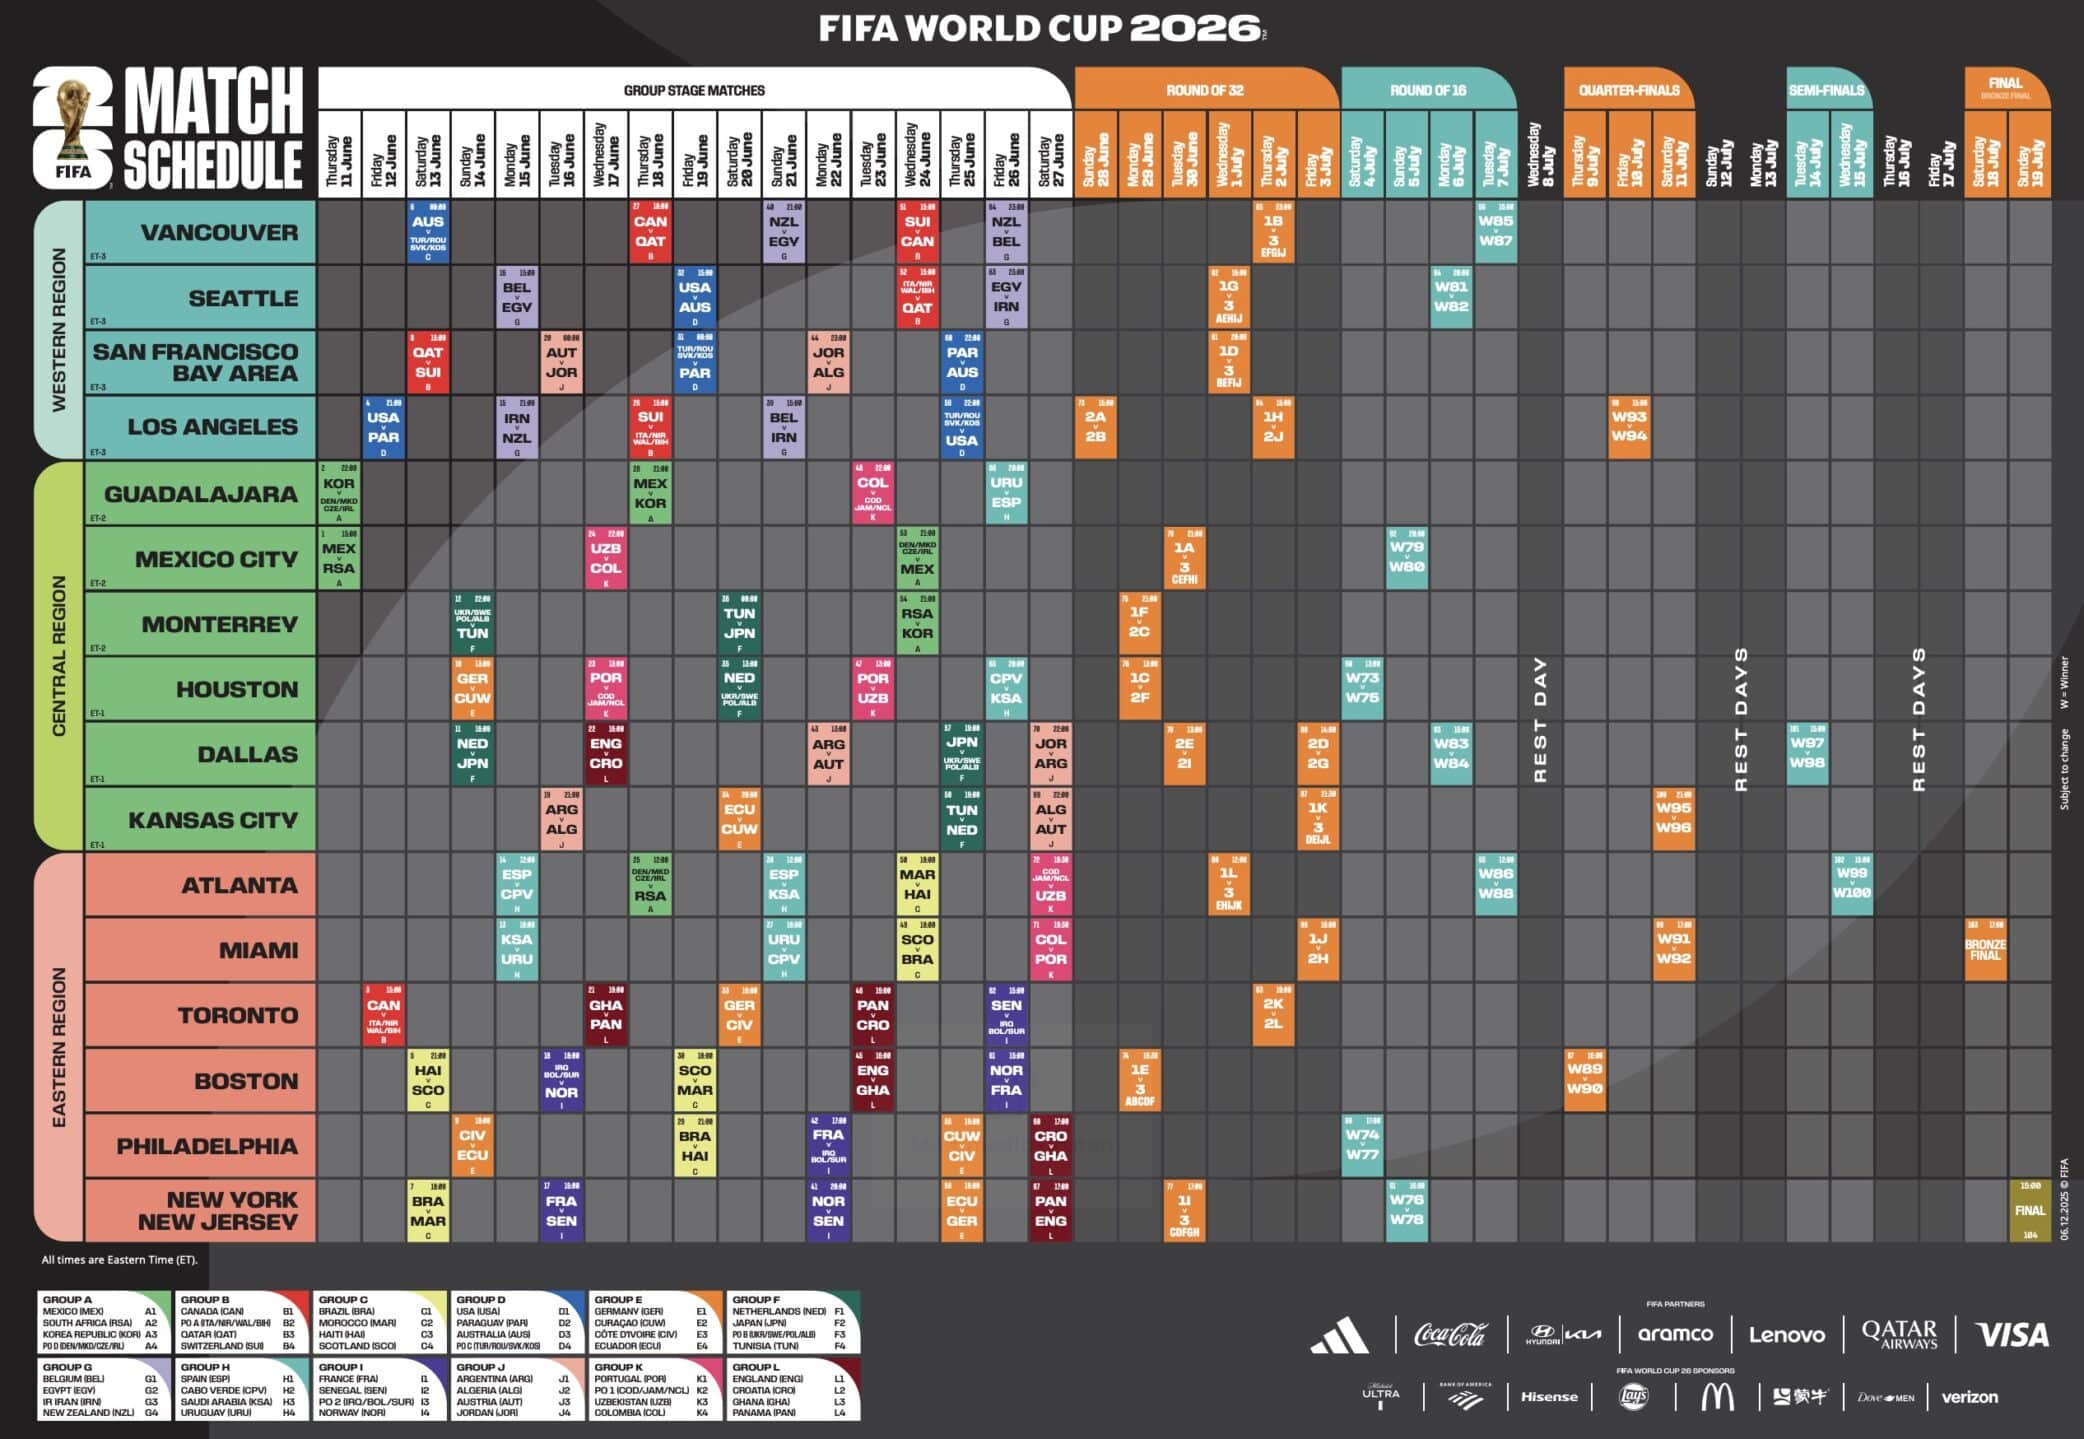This screenshot has width=2084, height=1439.
Task: Click the McDonald's golden arches logo
Action: pos(1717,1397)
